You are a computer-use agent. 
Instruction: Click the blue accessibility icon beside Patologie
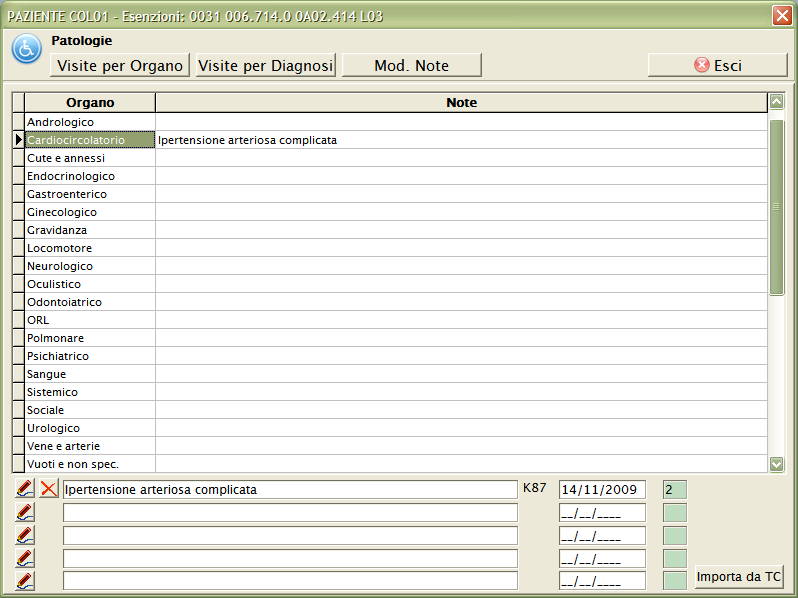26,49
